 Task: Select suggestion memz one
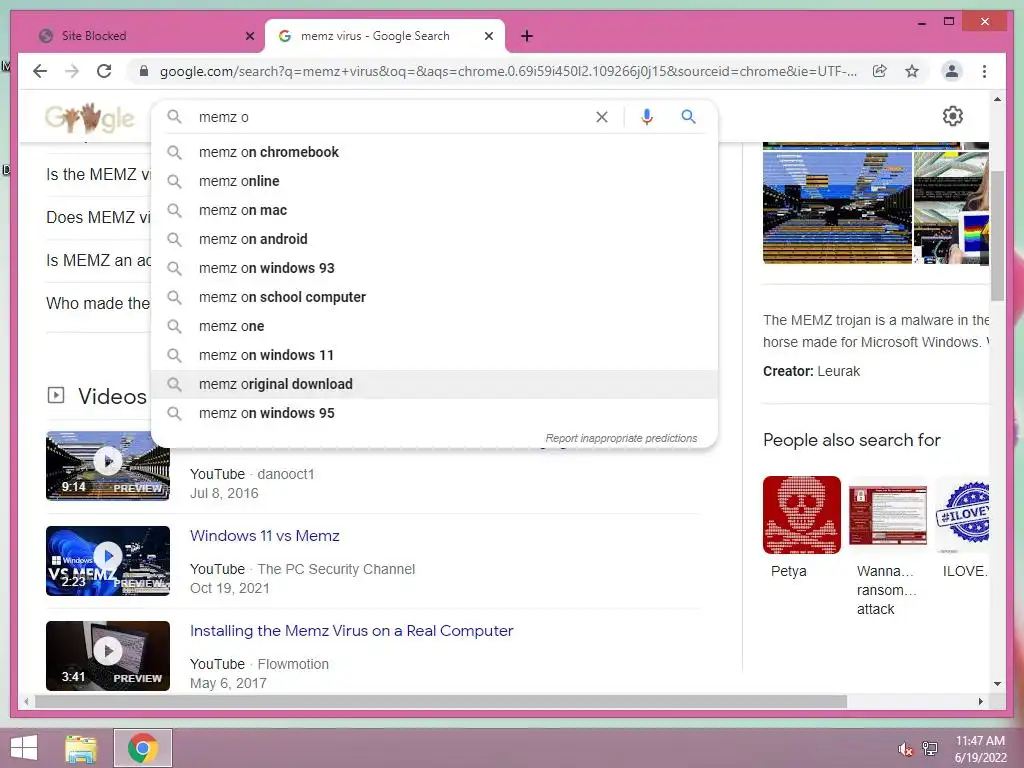point(434,326)
